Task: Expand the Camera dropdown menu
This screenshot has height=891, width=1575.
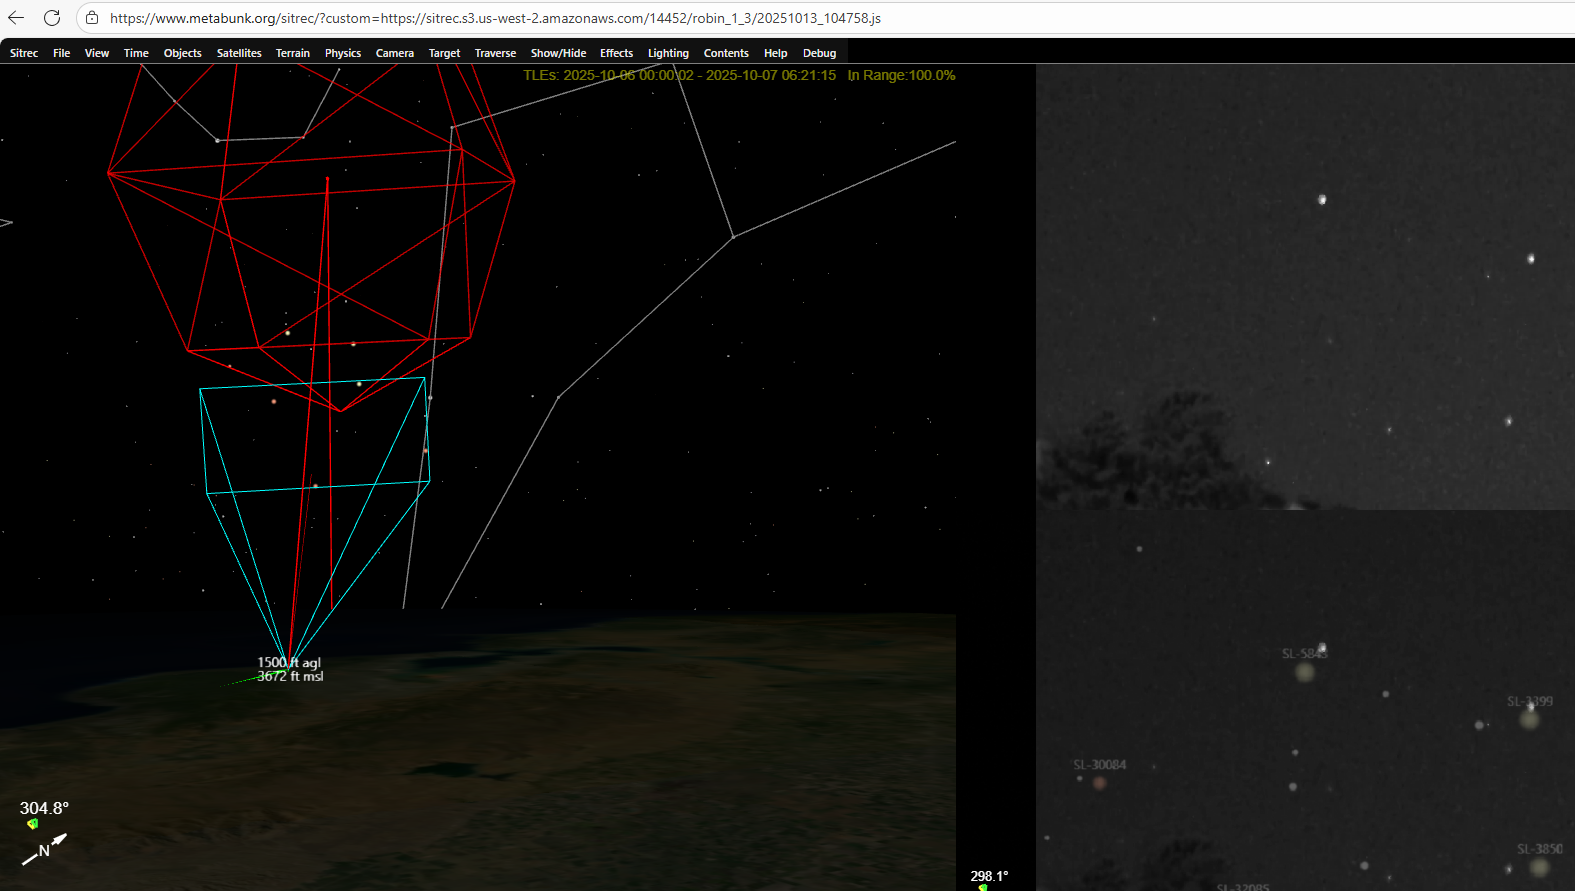Action: (394, 53)
